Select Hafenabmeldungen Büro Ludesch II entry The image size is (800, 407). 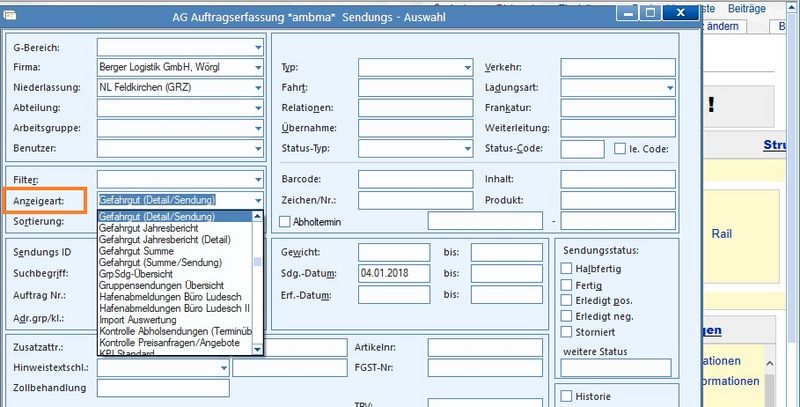click(x=175, y=308)
